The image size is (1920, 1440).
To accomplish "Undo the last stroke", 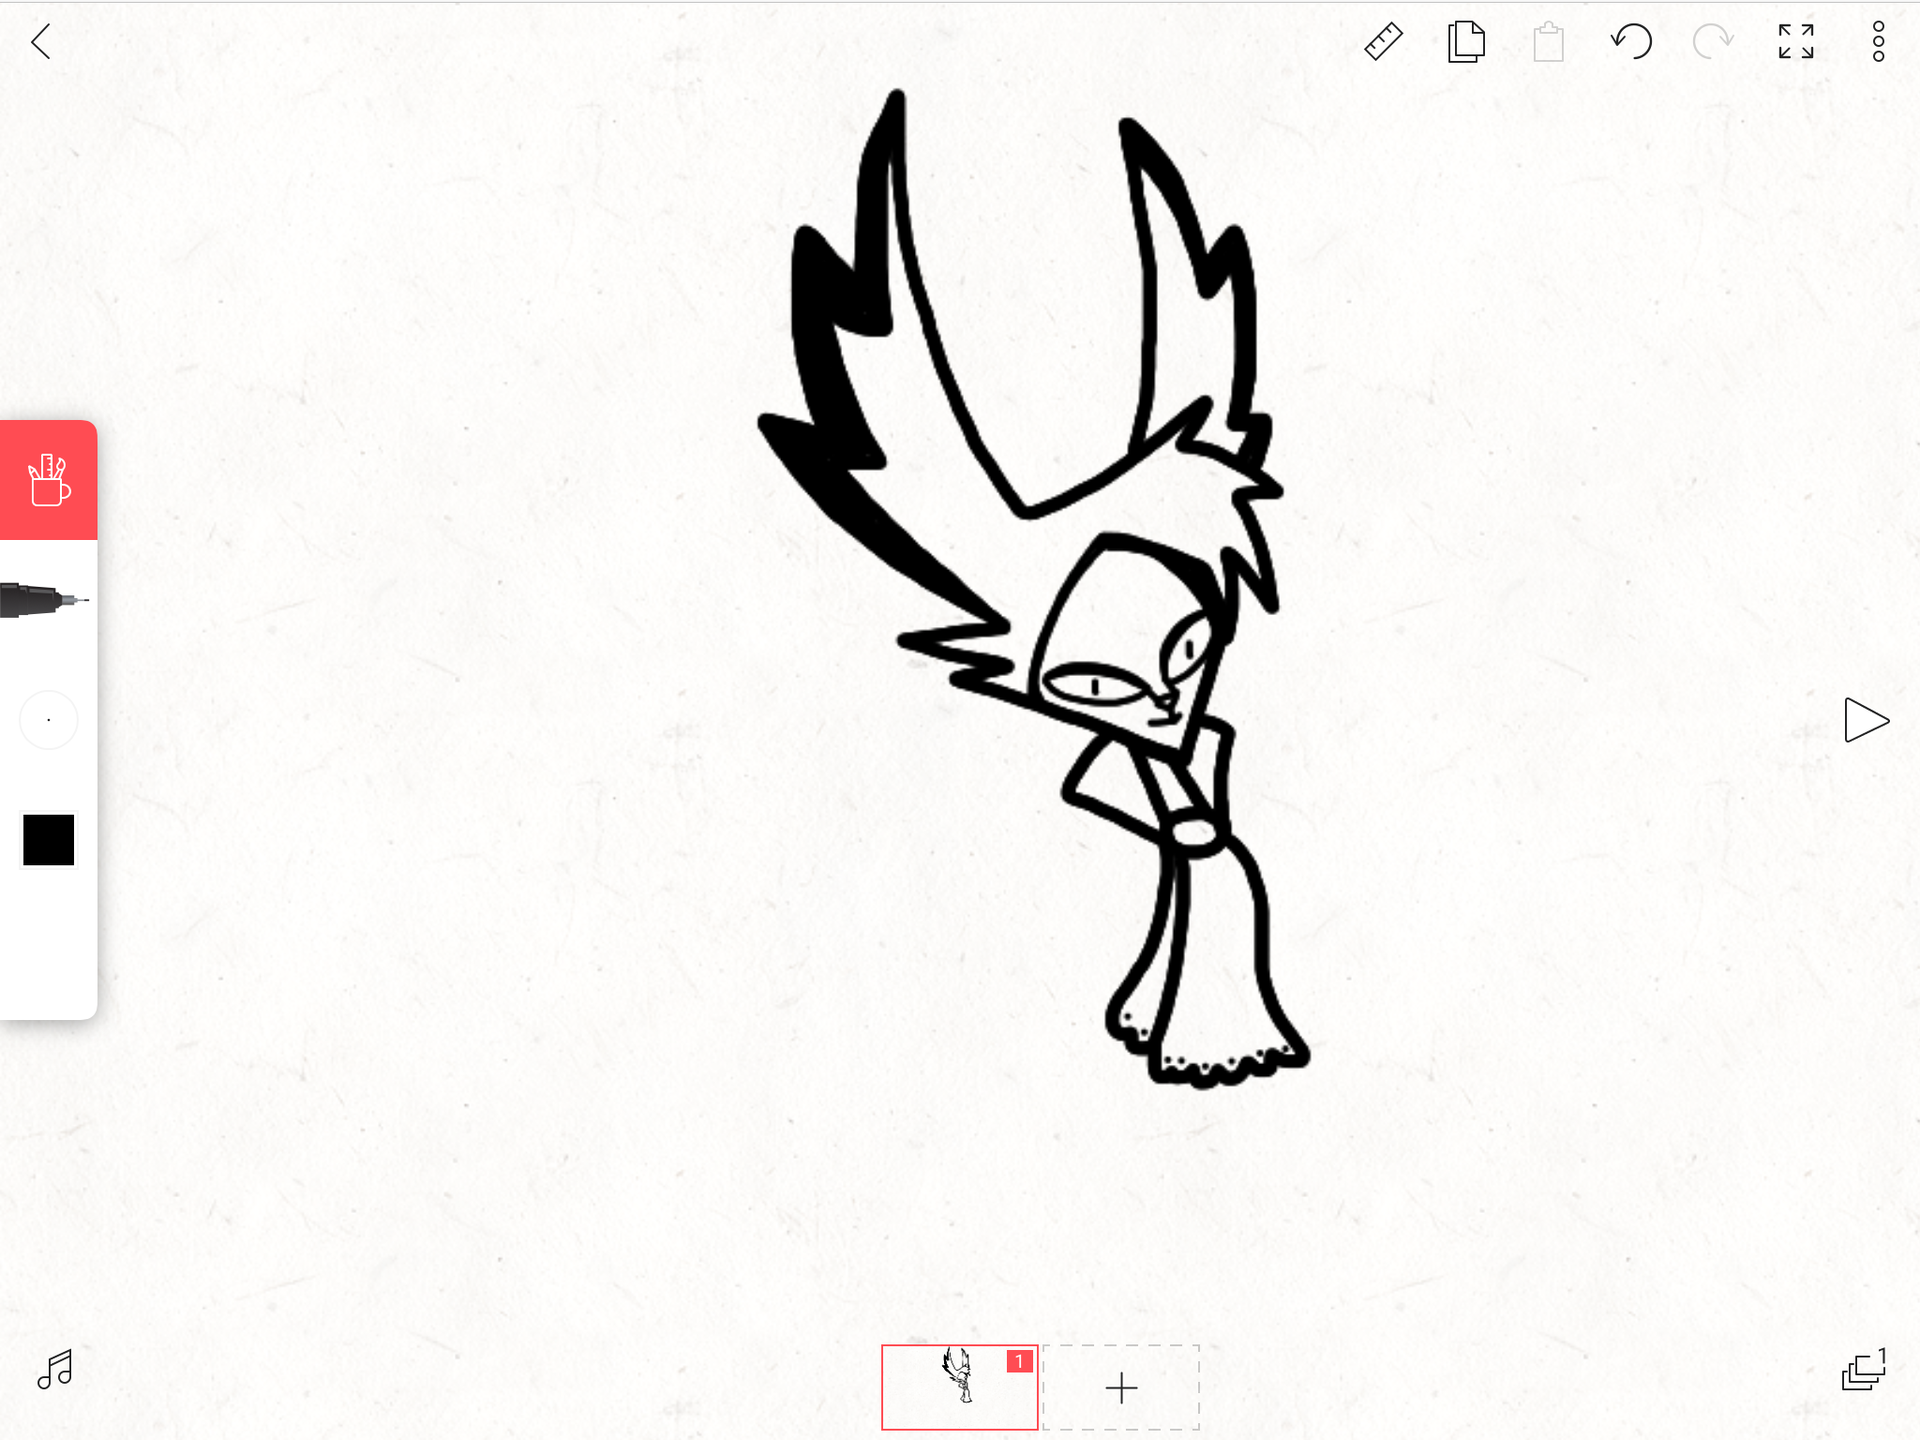I will [x=1631, y=42].
